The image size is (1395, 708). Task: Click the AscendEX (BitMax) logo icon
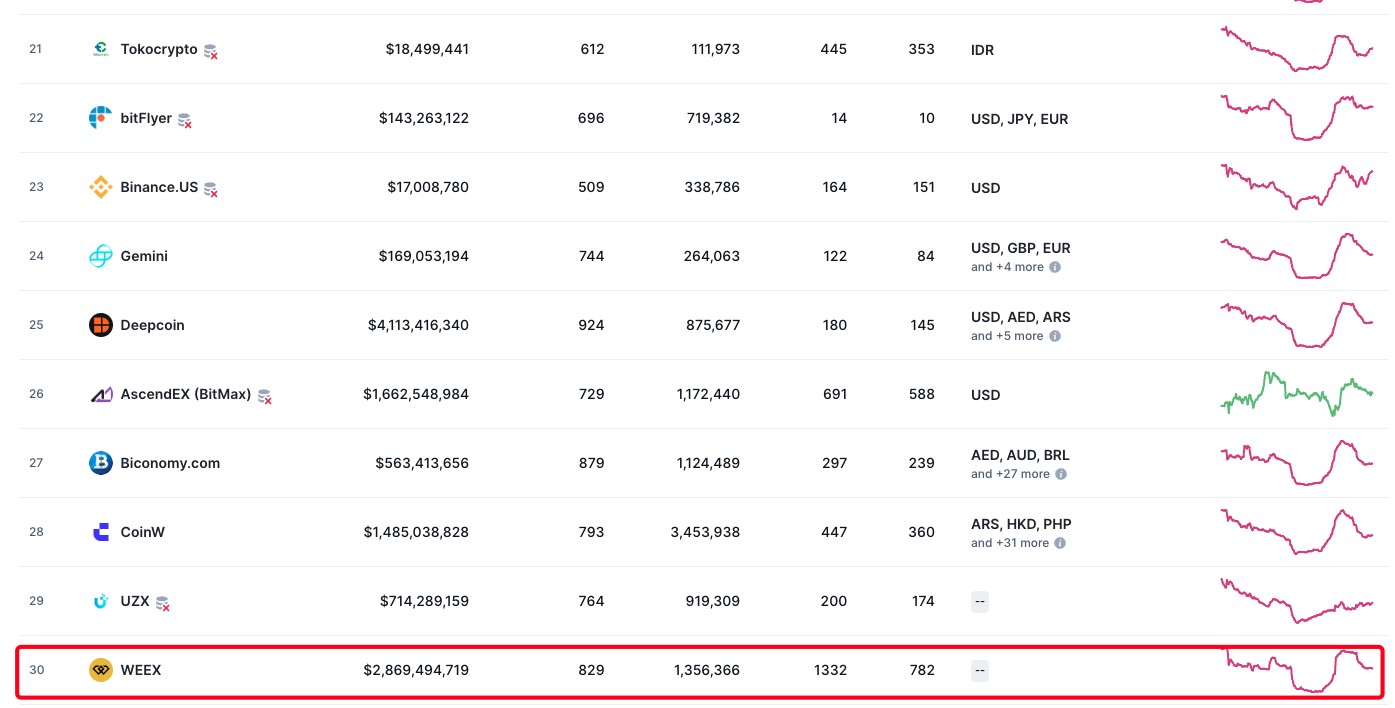pyautogui.click(x=100, y=395)
